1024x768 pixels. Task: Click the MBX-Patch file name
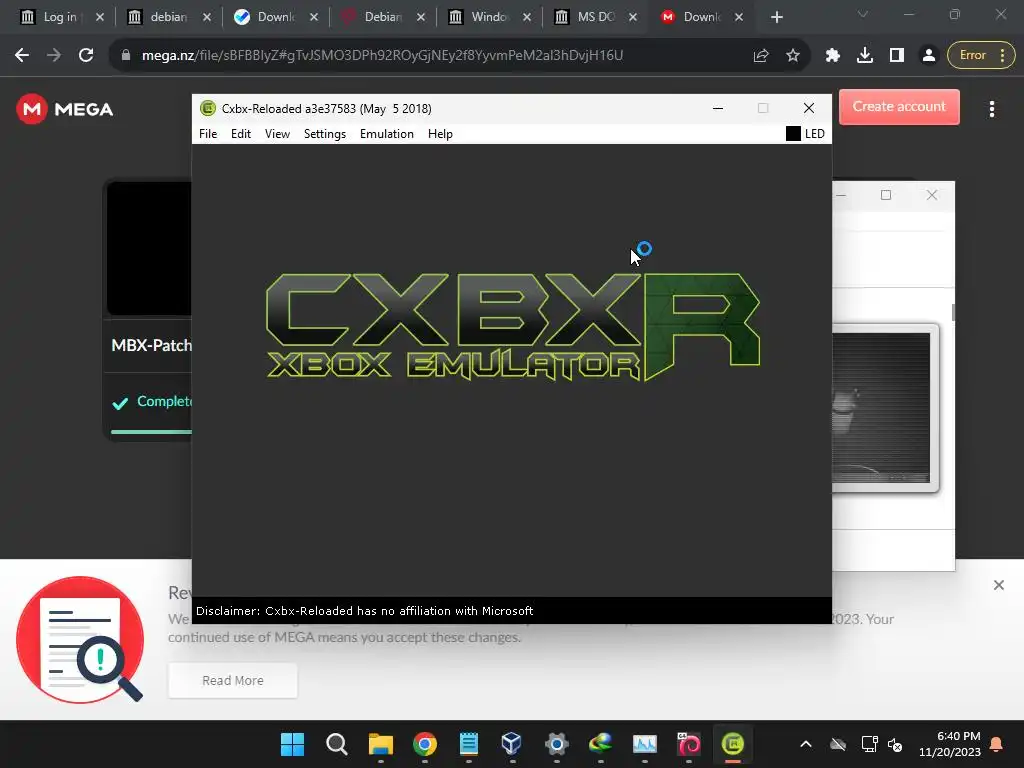tap(152, 345)
